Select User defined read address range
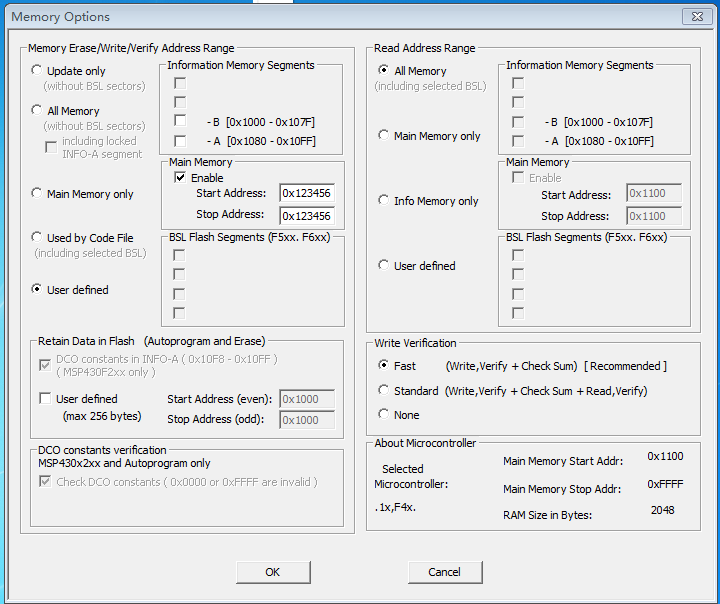Image resolution: width=720 pixels, height=604 pixels. click(x=383, y=265)
